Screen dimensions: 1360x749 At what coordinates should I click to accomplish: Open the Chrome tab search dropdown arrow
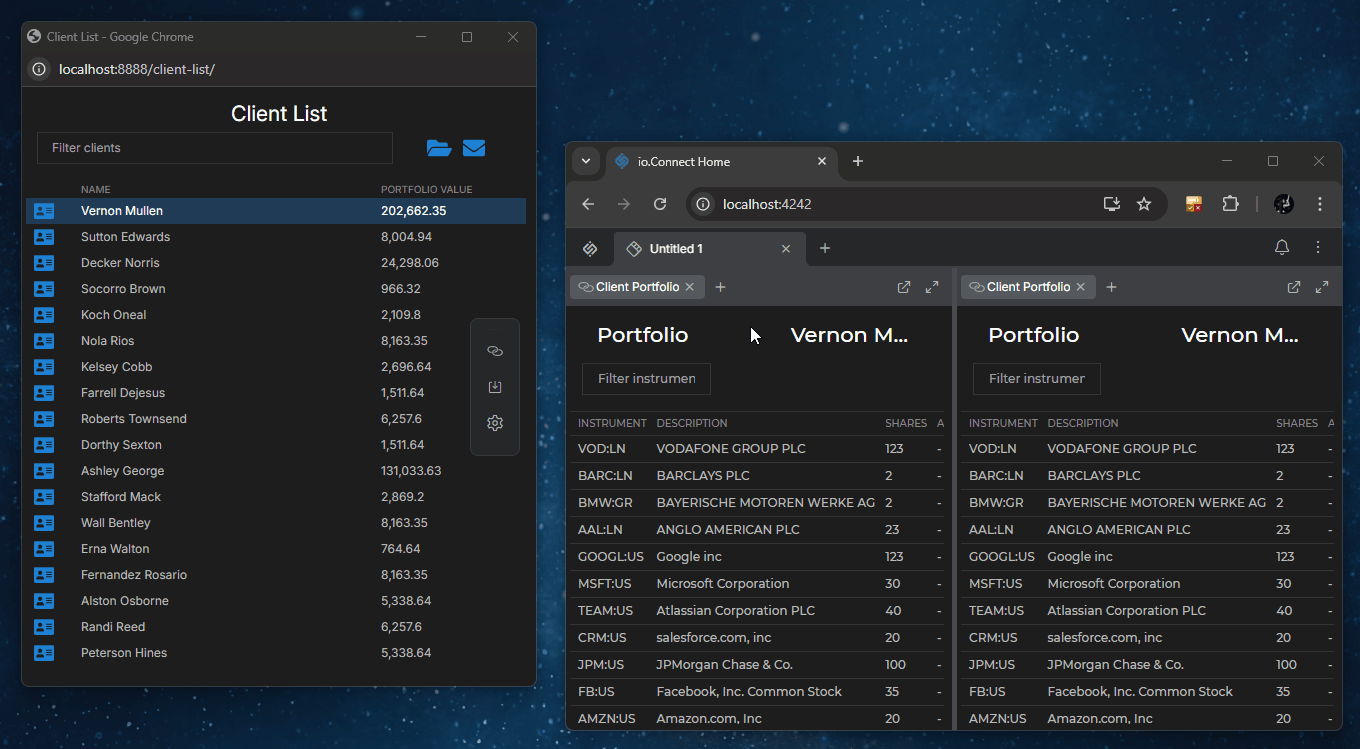[x=586, y=161]
